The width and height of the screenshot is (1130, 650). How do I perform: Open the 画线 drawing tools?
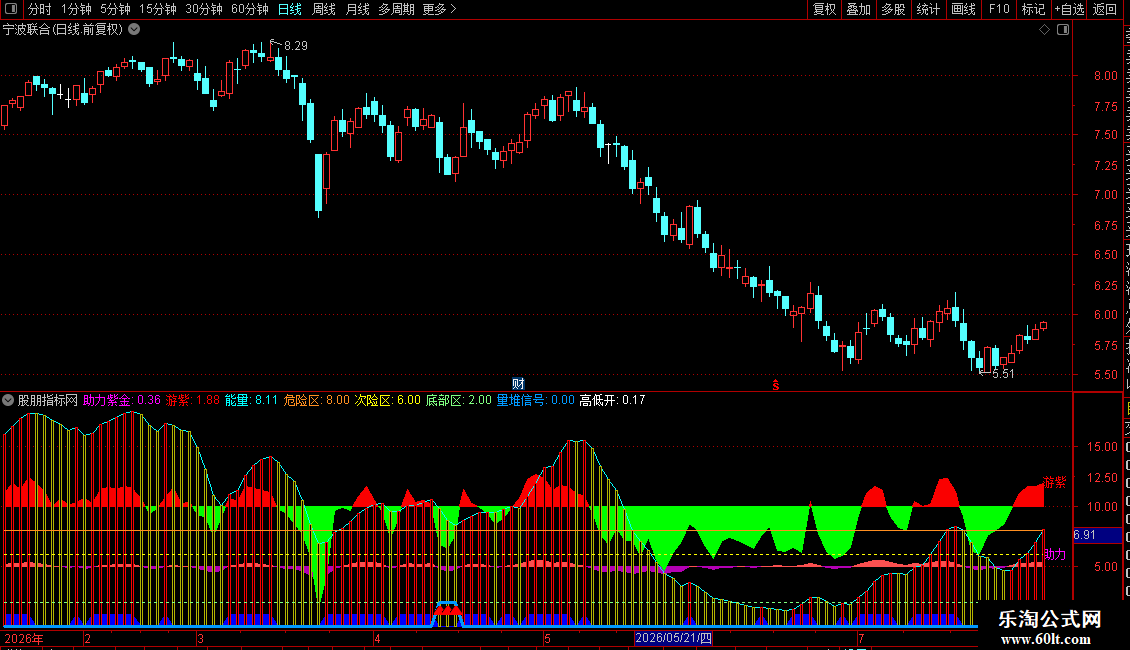tap(963, 9)
